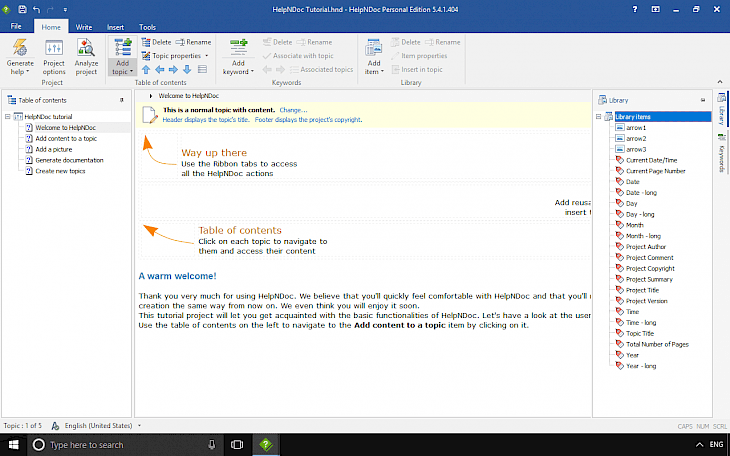Screen dimensions: 730x456
Task: Click the Add item library icon
Action: (x=374, y=48)
